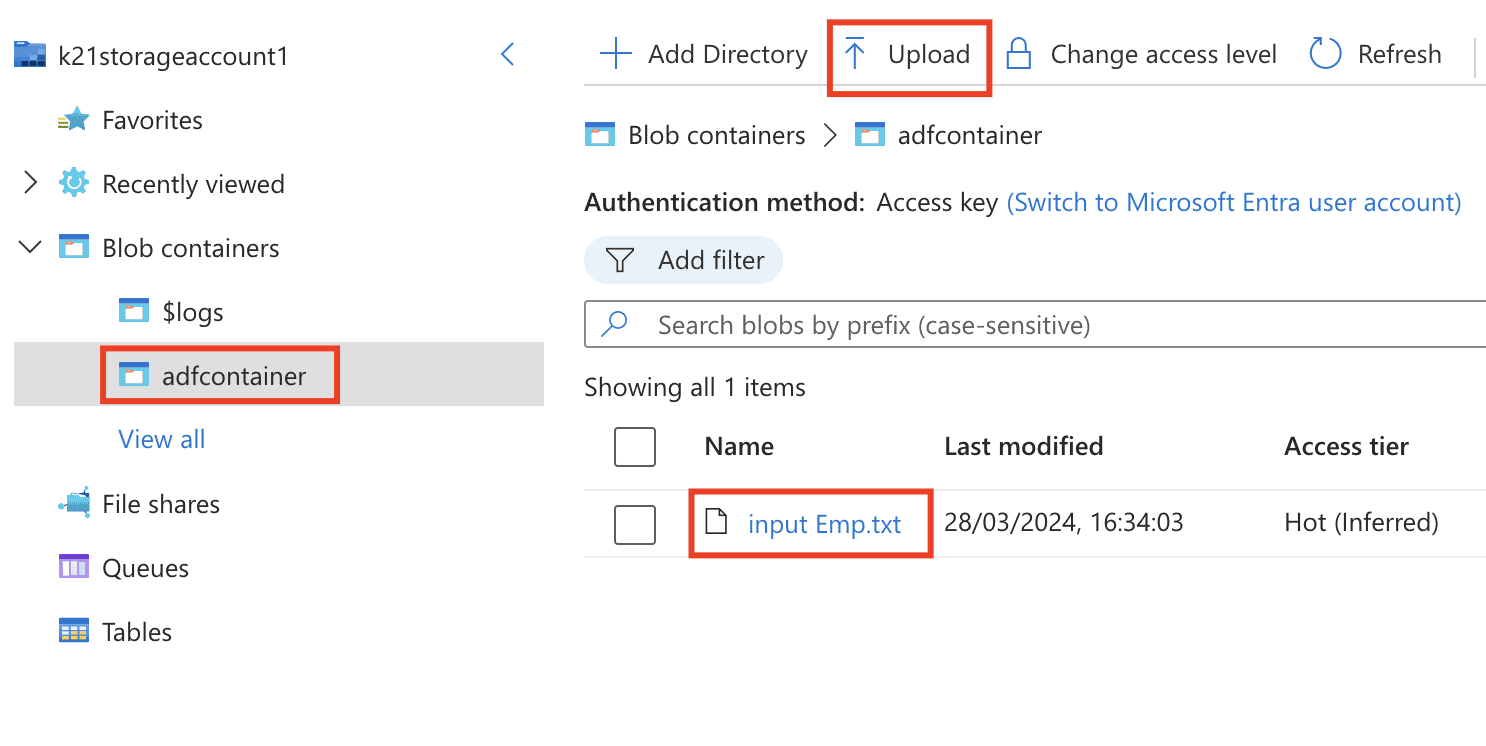The image size is (1486, 746).
Task: Expand the Recently viewed tree node
Action: pyautogui.click(x=30, y=184)
